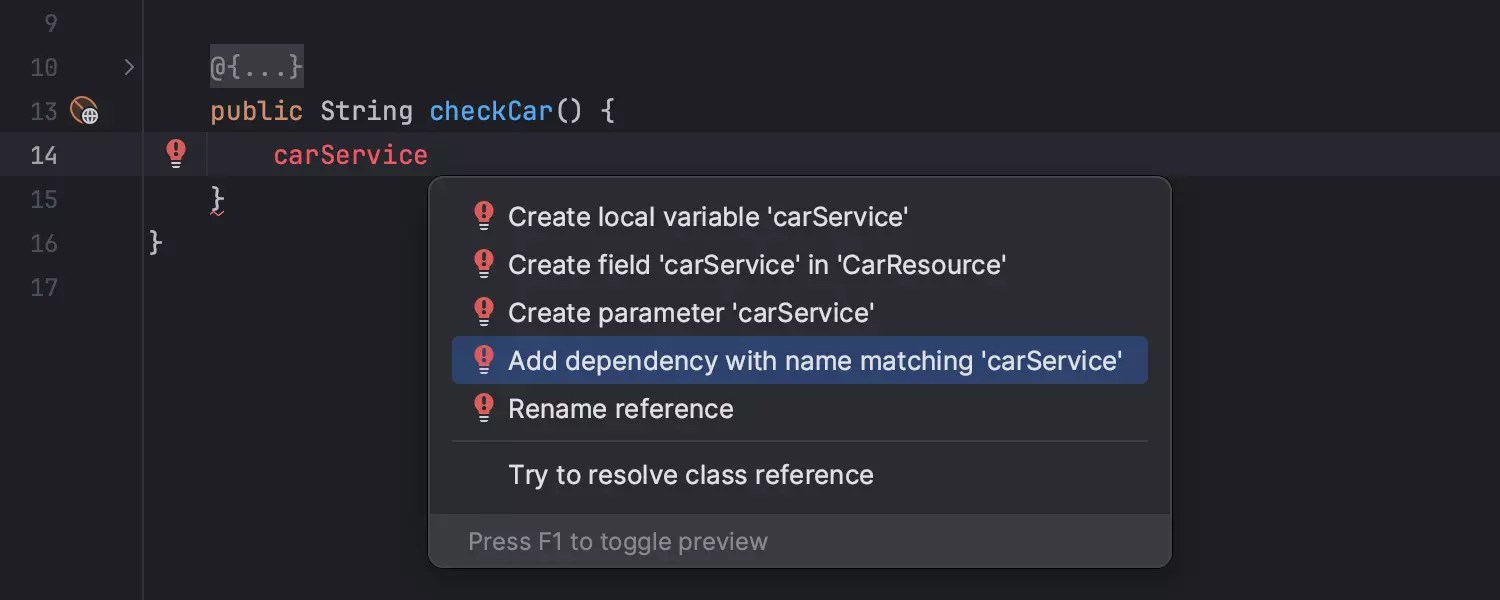Click the error bulb icon beside 'Create parameter' entry
This screenshot has width=1500, height=600.
(484, 311)
